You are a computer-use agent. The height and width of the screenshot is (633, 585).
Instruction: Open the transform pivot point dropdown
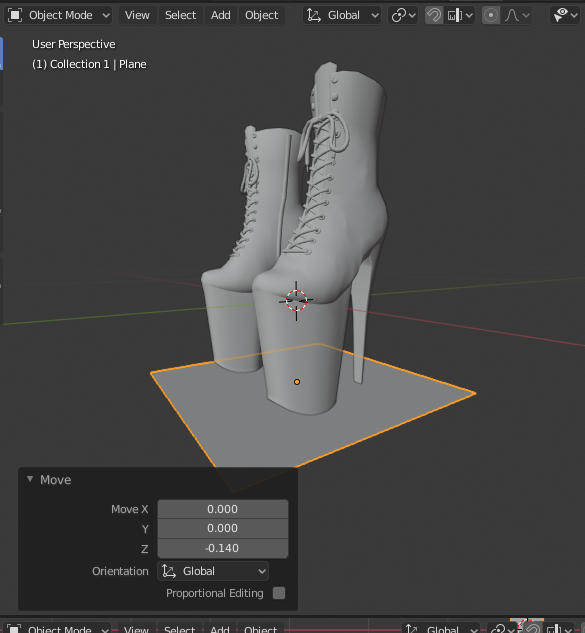click(403, 15)
